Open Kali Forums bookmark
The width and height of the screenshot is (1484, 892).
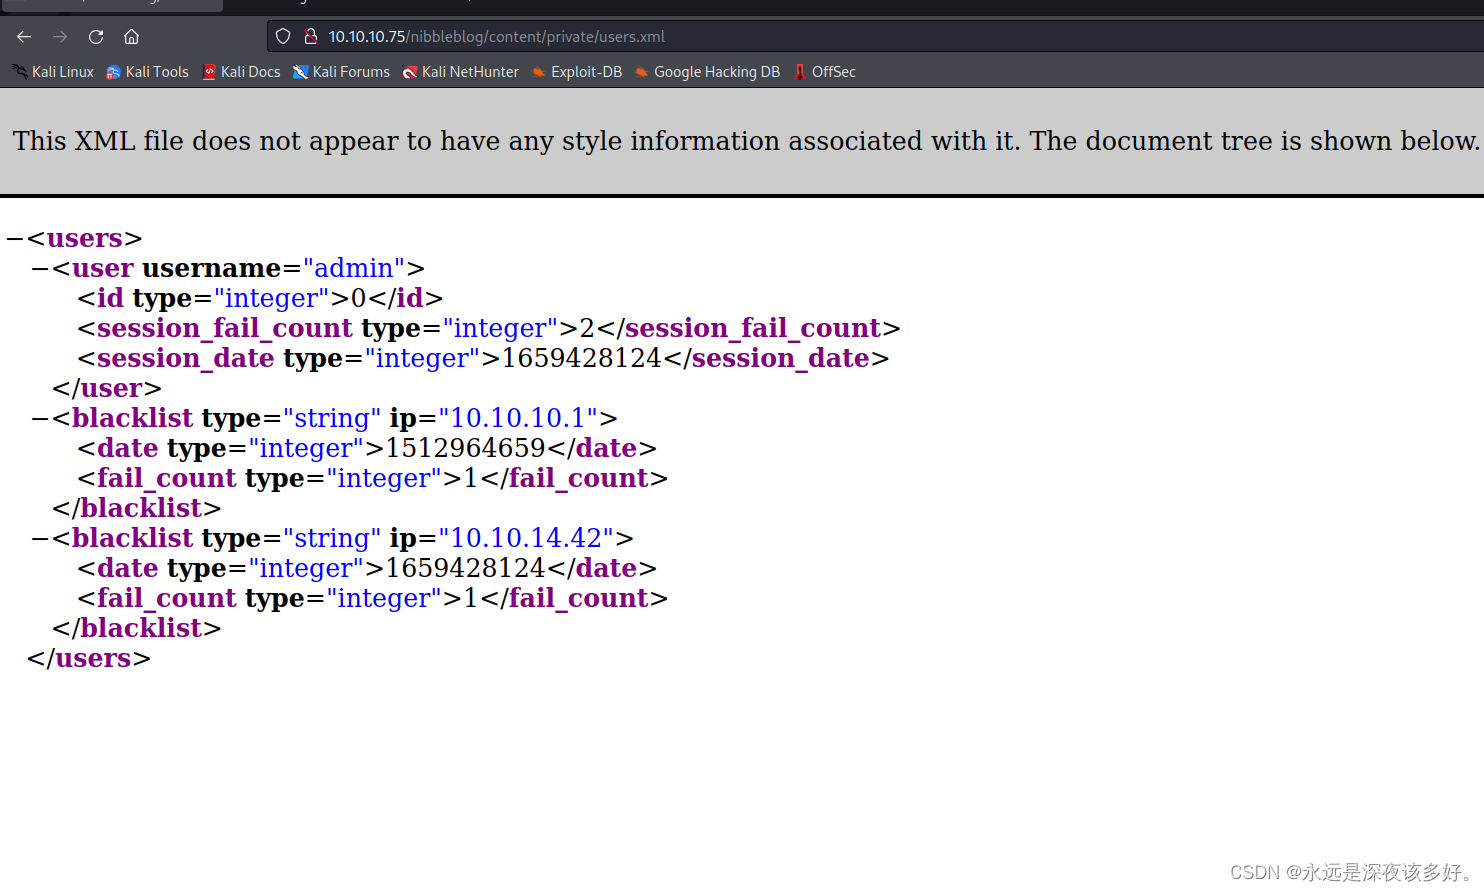click(341, 72)
